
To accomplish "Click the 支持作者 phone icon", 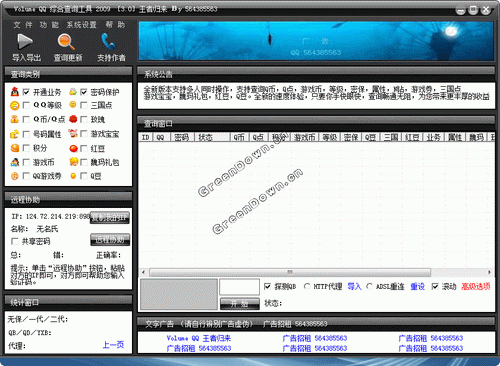I will 108,41.
